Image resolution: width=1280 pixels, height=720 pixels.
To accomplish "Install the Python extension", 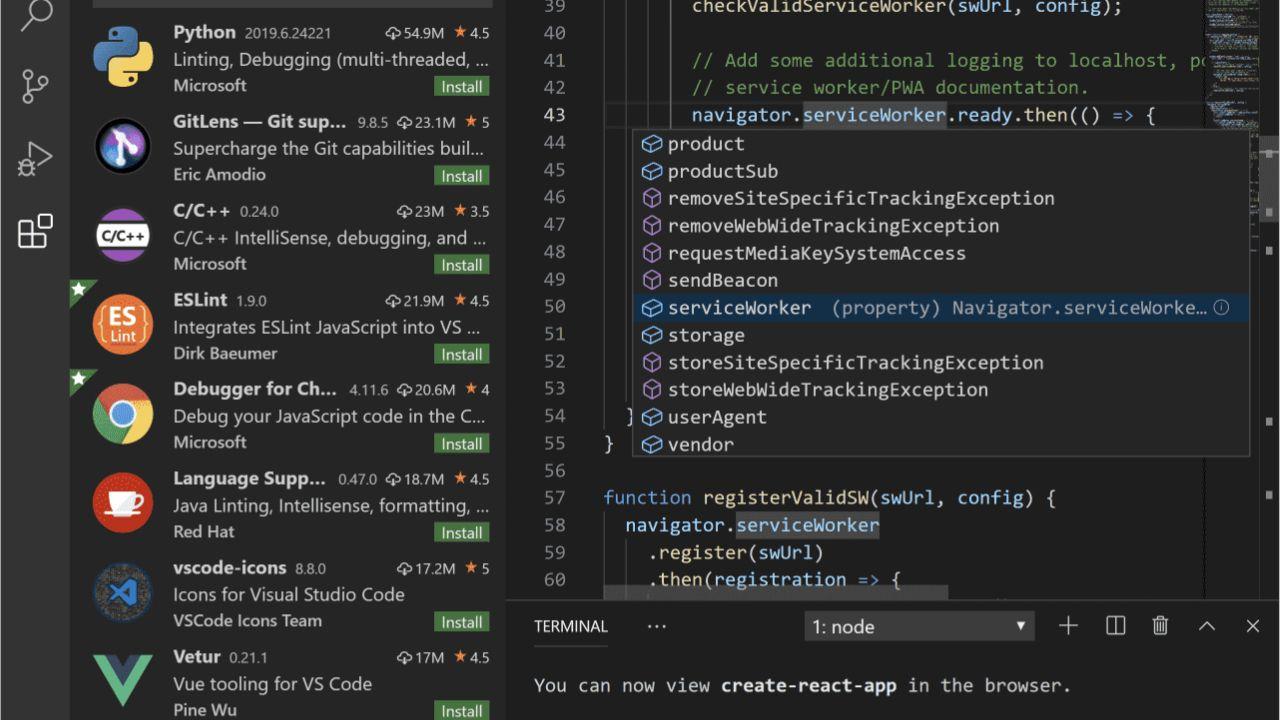I will tap(461, 87).
